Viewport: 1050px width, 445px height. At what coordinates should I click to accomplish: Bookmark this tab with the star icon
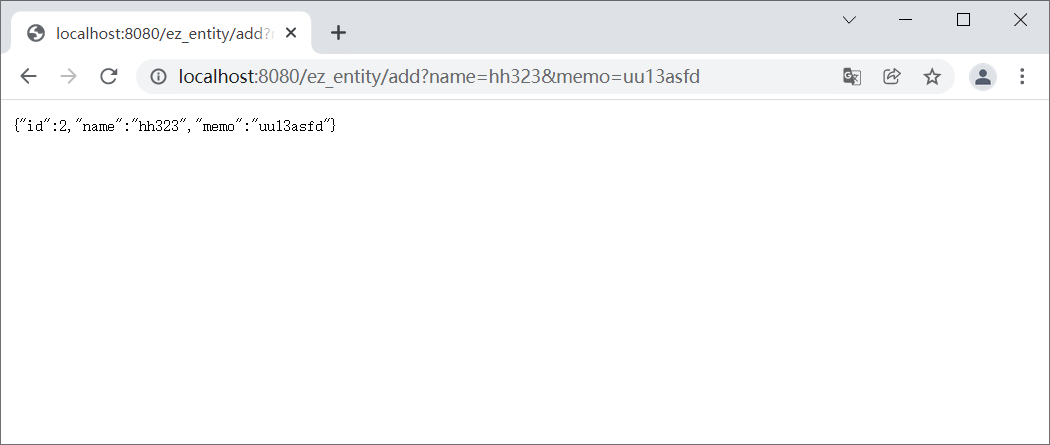(932, 76)
